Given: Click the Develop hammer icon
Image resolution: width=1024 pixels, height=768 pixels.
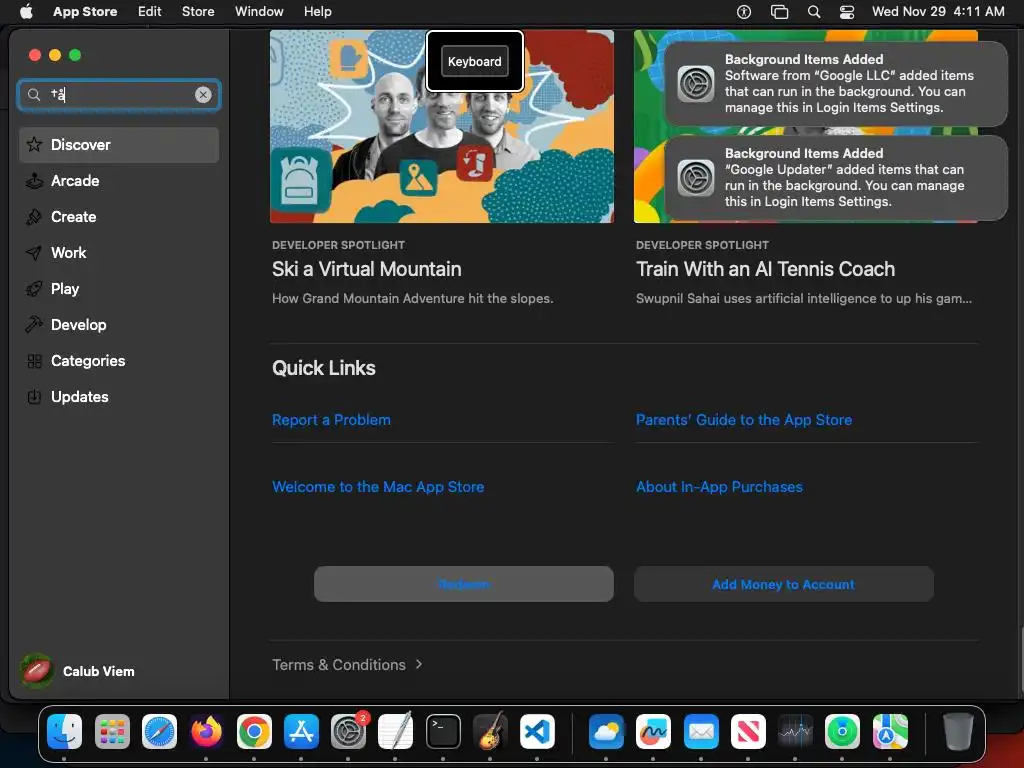Looking at the screenshot, I should (x=34, y=325).
